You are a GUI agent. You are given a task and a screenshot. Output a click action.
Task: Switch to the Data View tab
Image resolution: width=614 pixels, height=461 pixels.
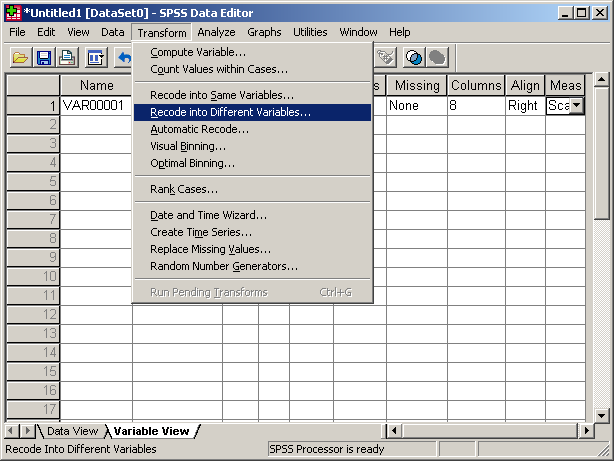click(72, 431)
